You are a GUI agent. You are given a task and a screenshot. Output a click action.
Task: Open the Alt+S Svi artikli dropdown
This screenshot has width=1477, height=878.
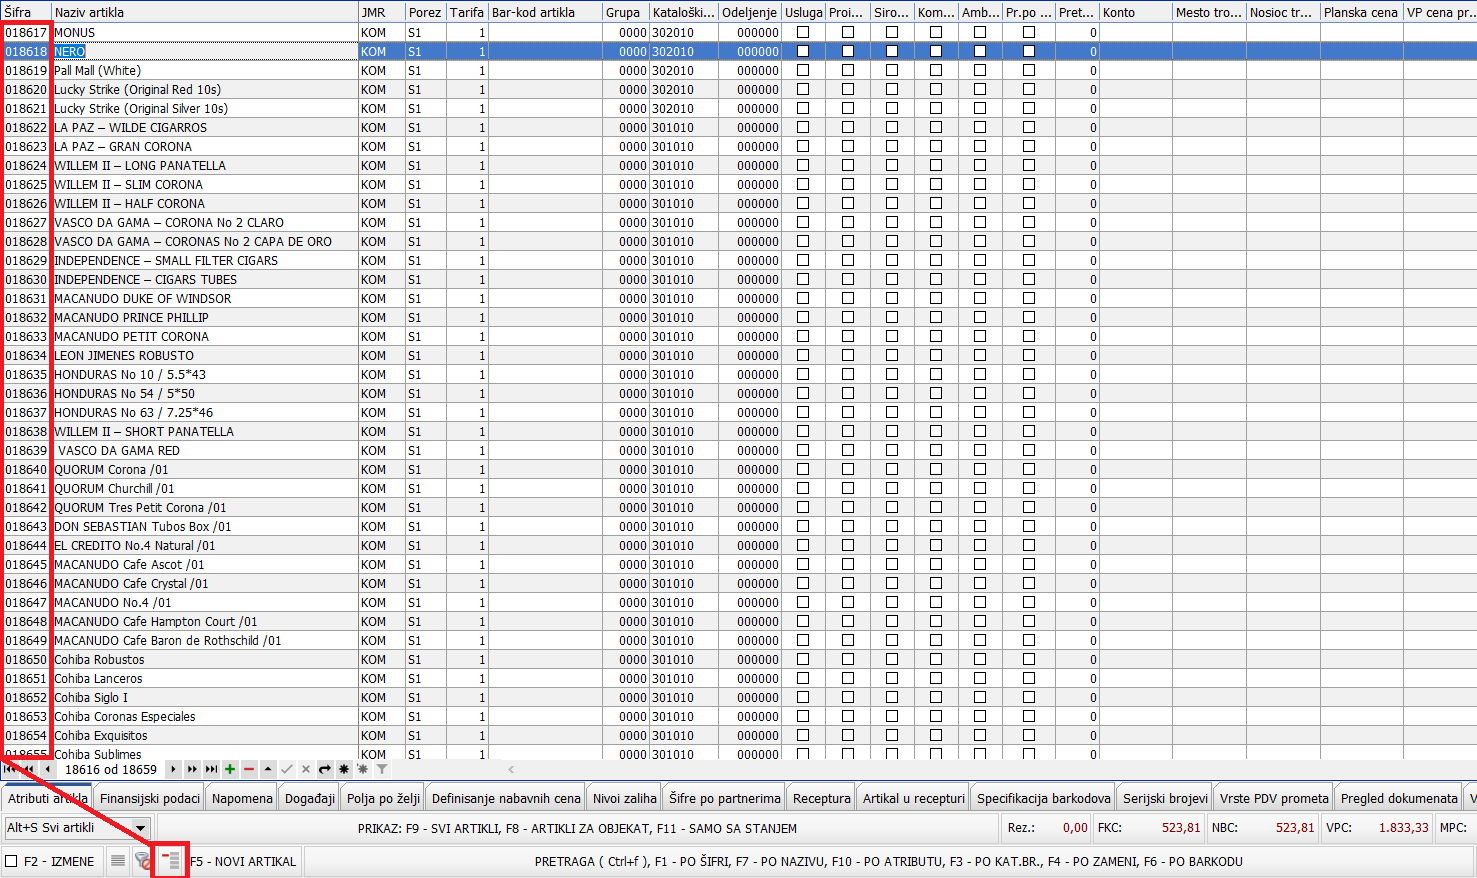tap(141, 828)
